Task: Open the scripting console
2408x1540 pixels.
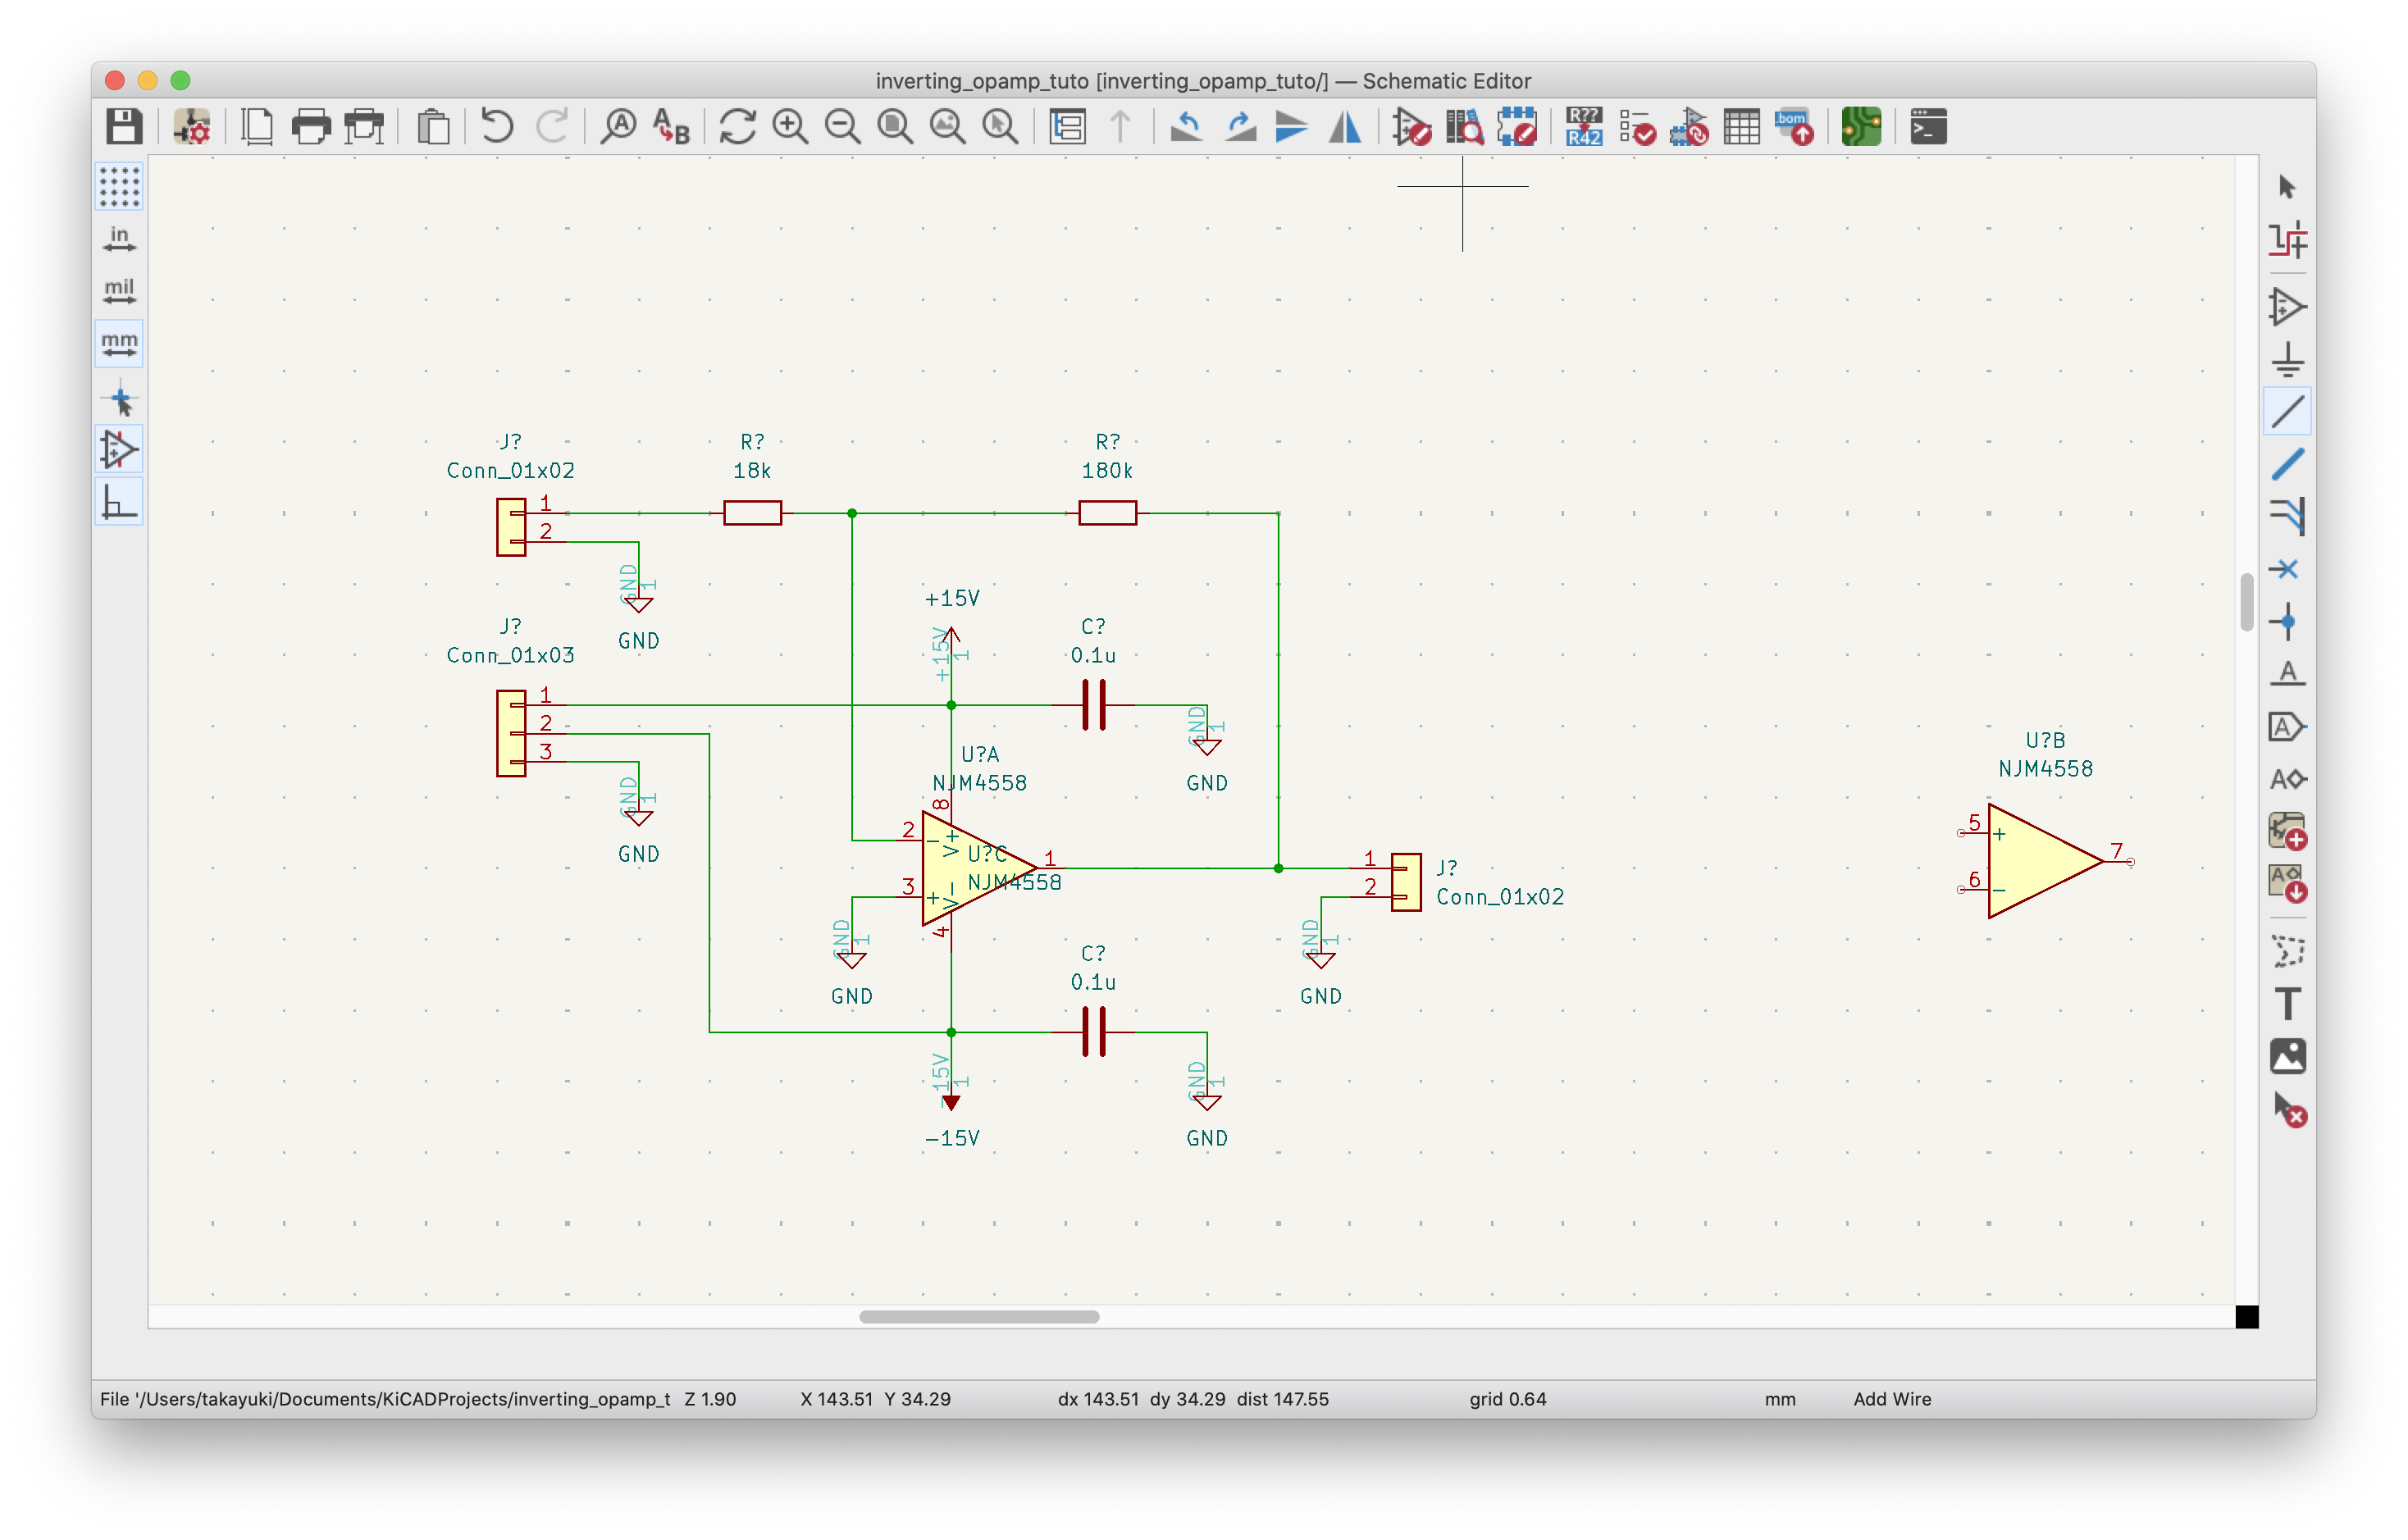Action: click(1928, 127)
